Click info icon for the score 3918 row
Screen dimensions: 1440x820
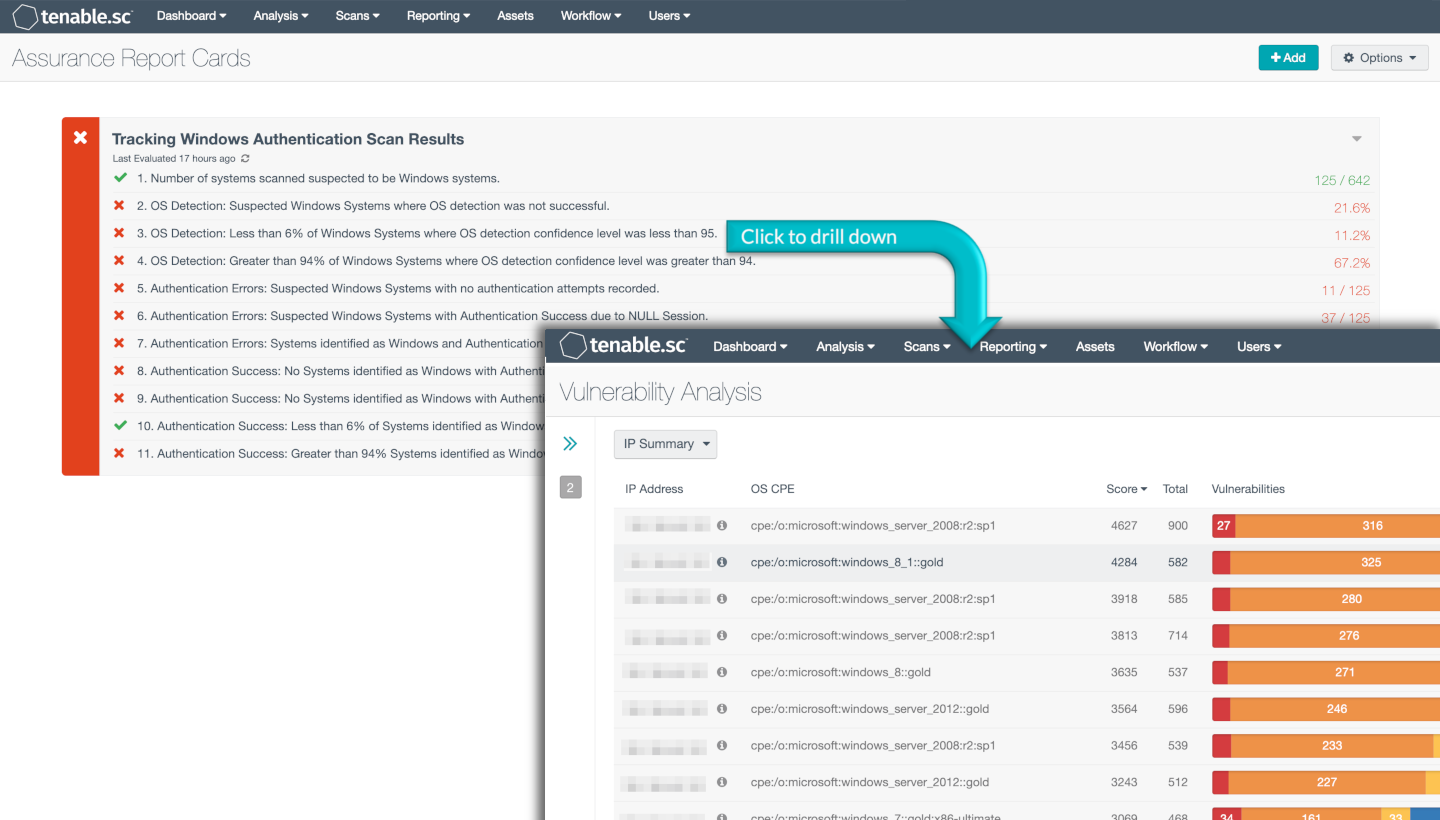(x=722, y=599)
